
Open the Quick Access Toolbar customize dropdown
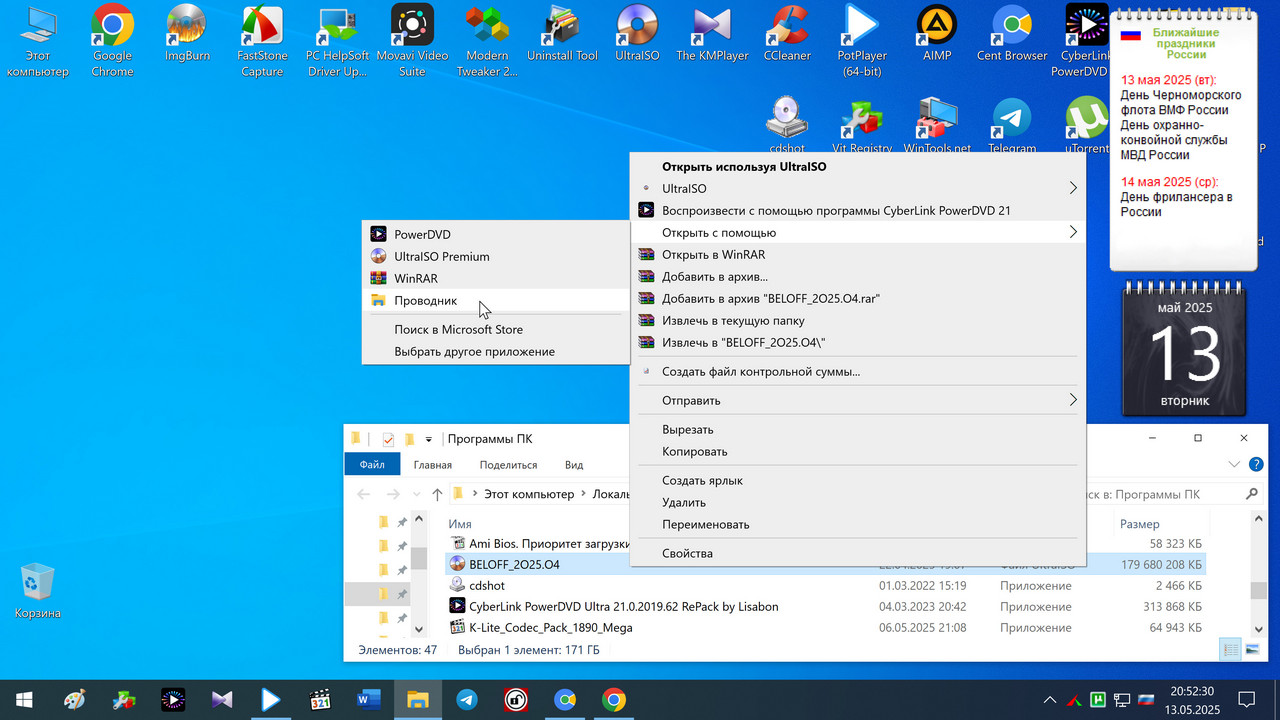click(429, 439)
